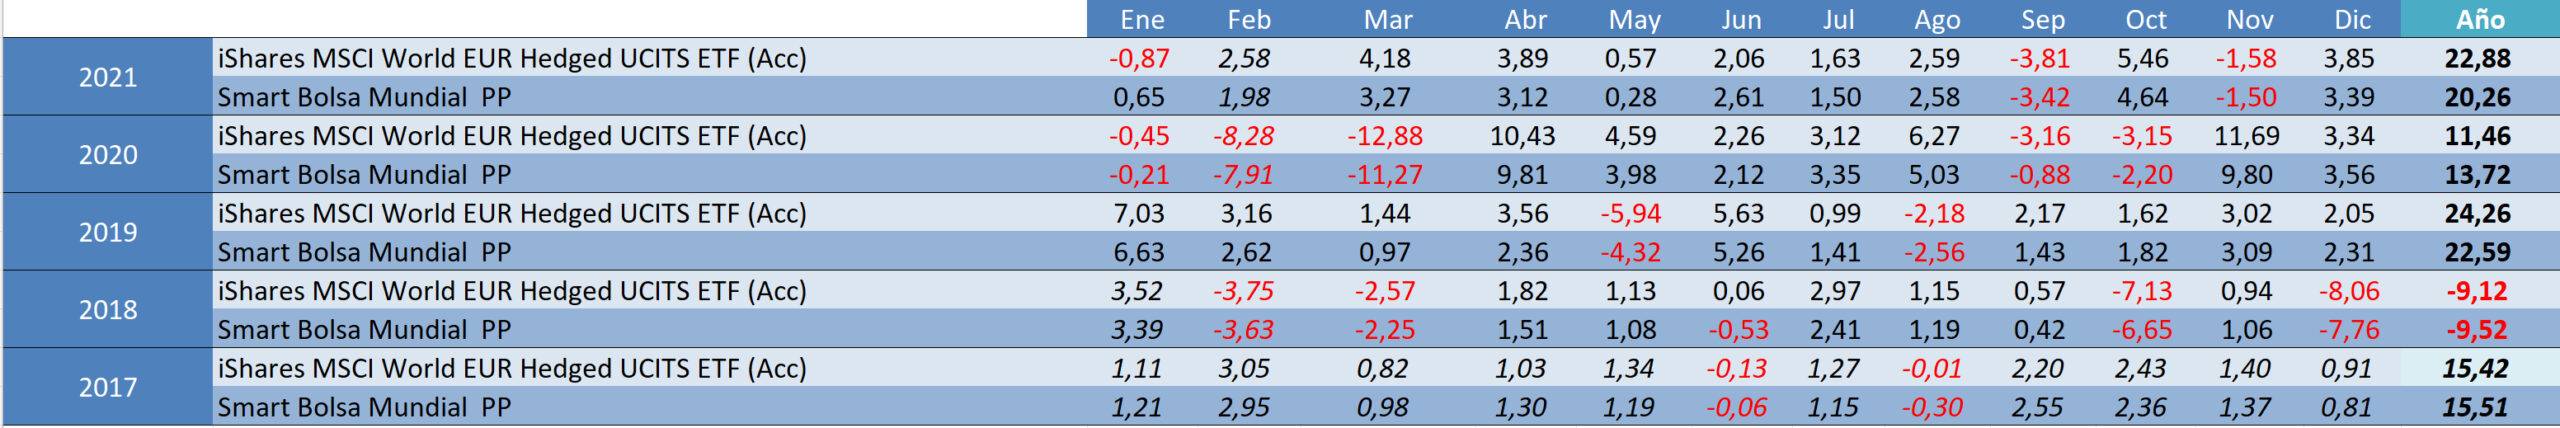Select the 2019 Smart Bolsa Mundial PP label
This screenshot has height=428, width=2560.
click(364, 252)
